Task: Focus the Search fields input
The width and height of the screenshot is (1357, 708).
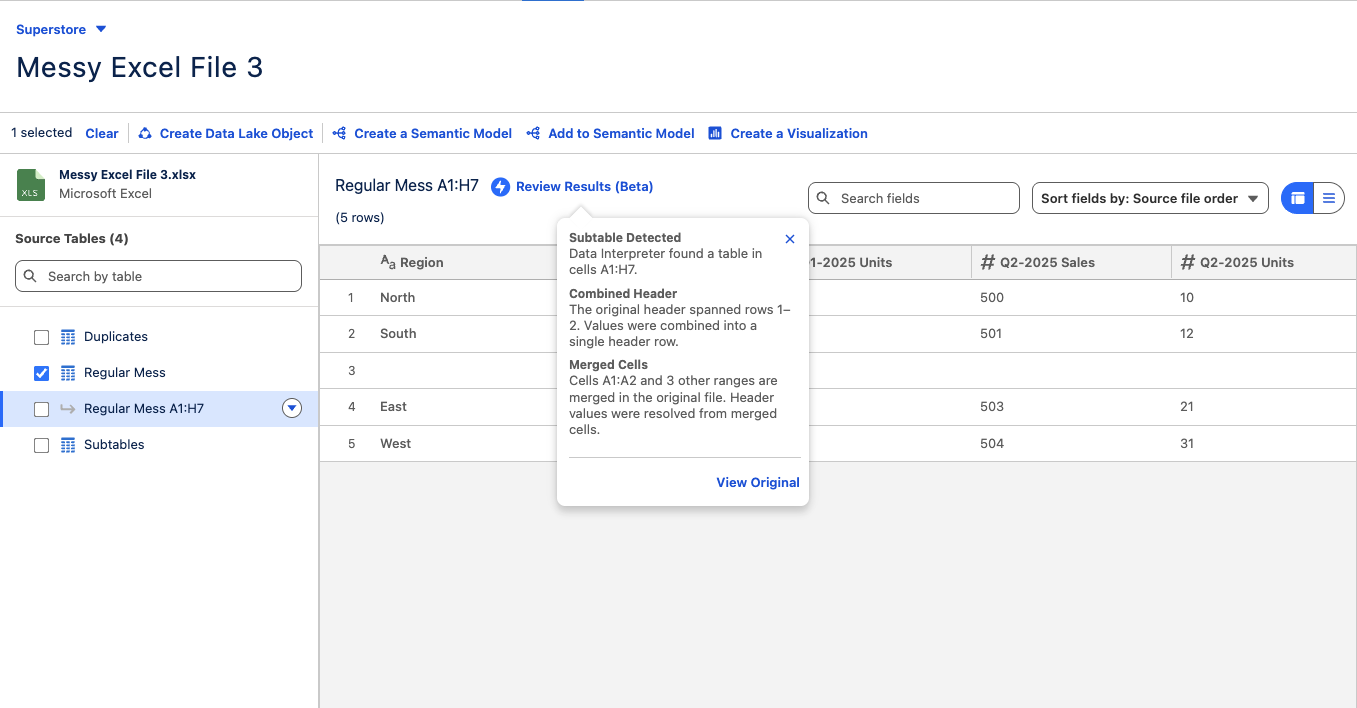Action: [x=914, y=198]
